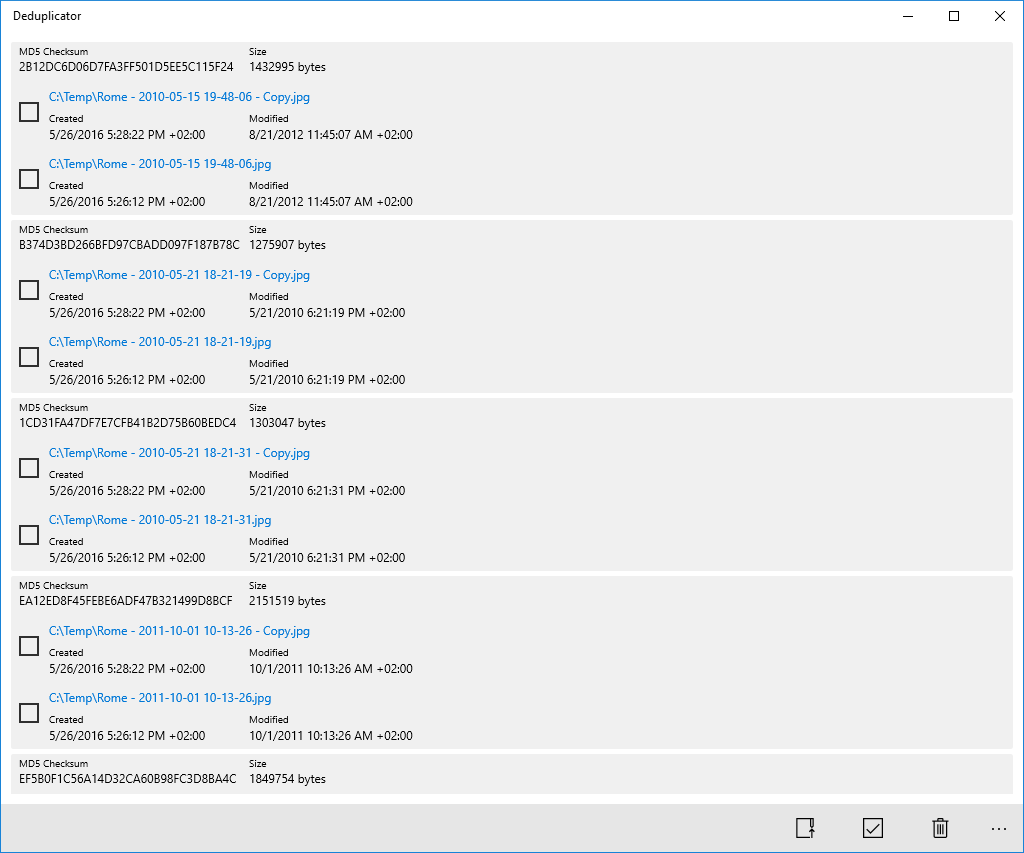Mark checkbox for Rome - 2011-10-01 10-13-26.jpg

29,713
